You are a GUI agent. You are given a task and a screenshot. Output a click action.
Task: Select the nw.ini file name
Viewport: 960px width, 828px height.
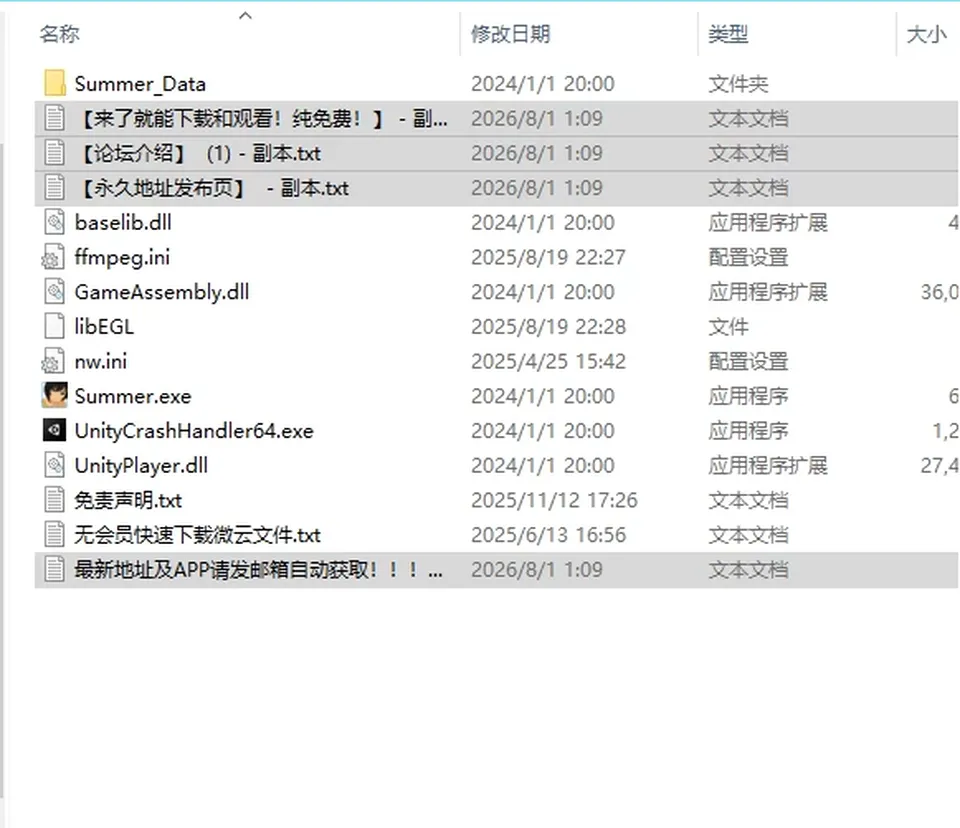tap(101, 362)
